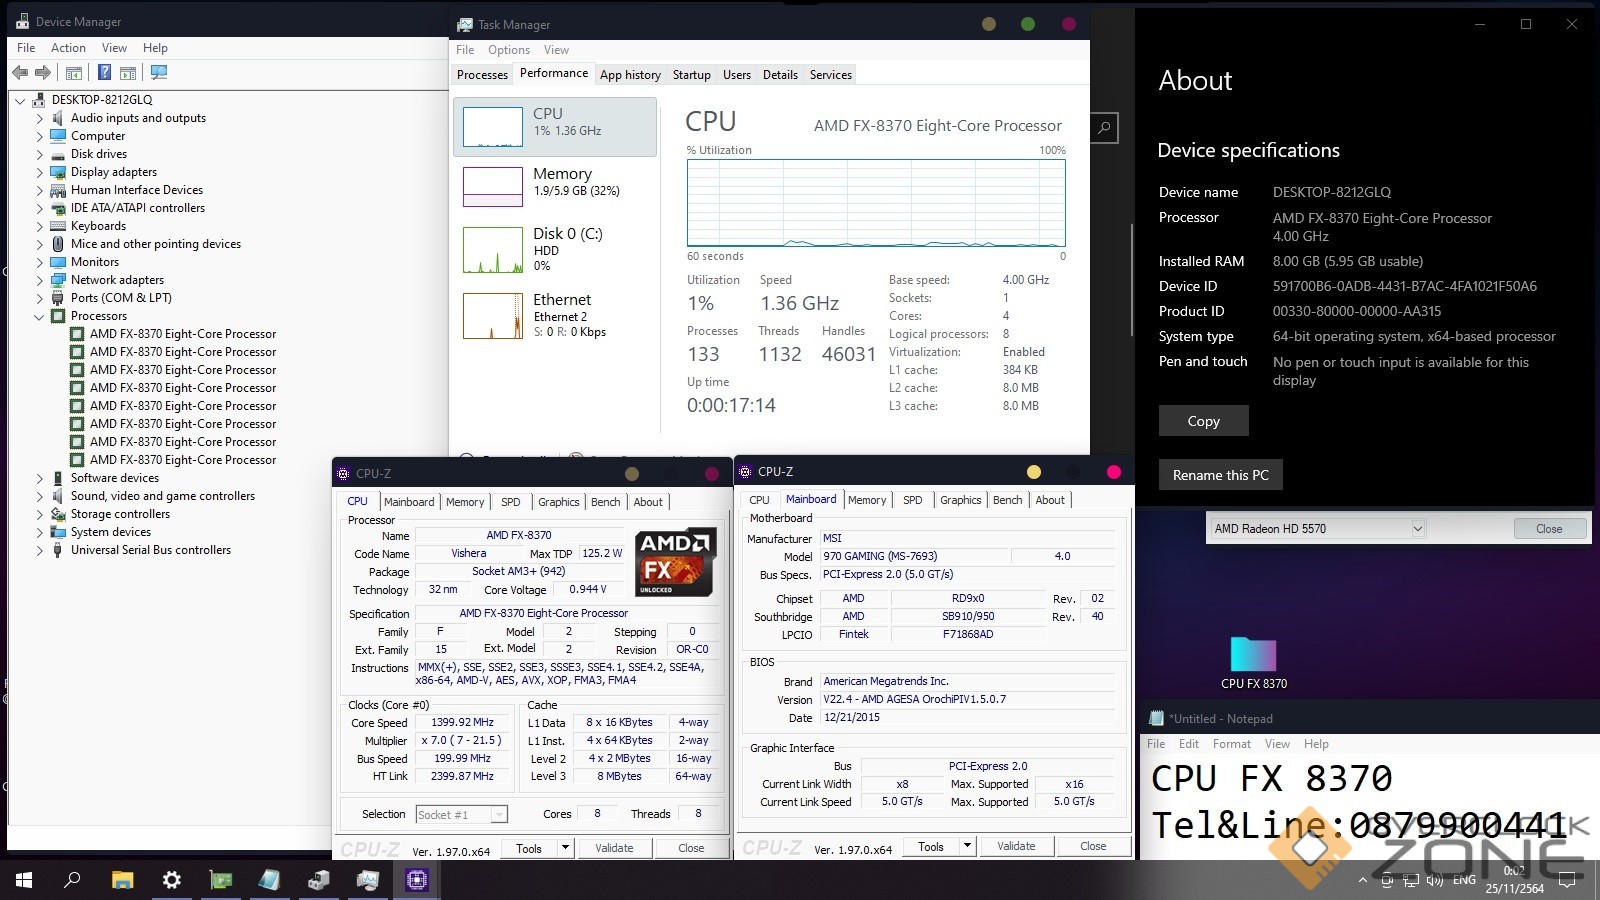The height and width of the screenshot is (900, 1600).
Task: Click the Back arrow in Device Manager
Action: tap(20, 72)
